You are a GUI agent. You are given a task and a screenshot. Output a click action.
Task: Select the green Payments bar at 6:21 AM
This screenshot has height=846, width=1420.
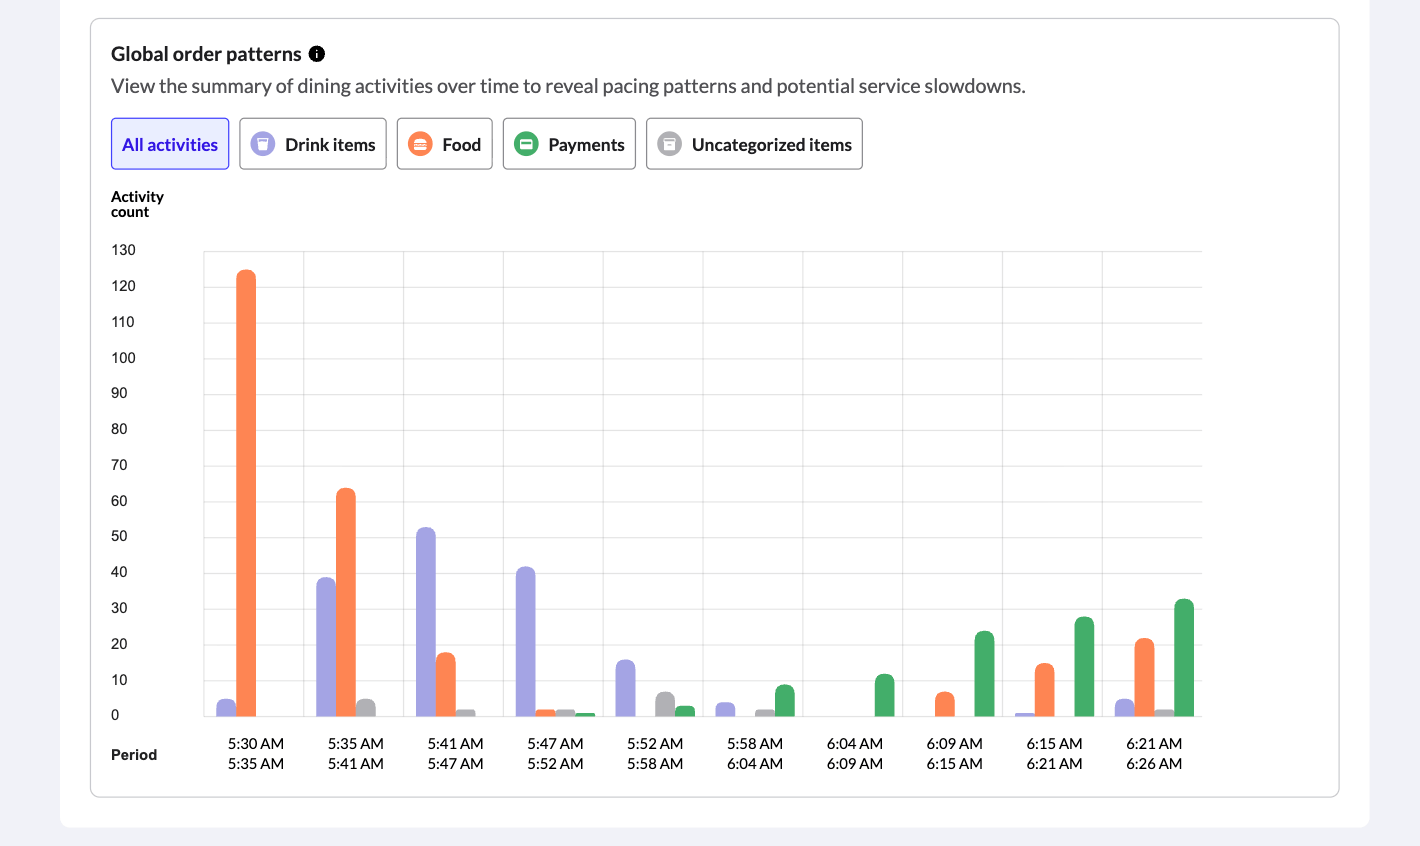pyautogui.click(x=1184, y=658)
